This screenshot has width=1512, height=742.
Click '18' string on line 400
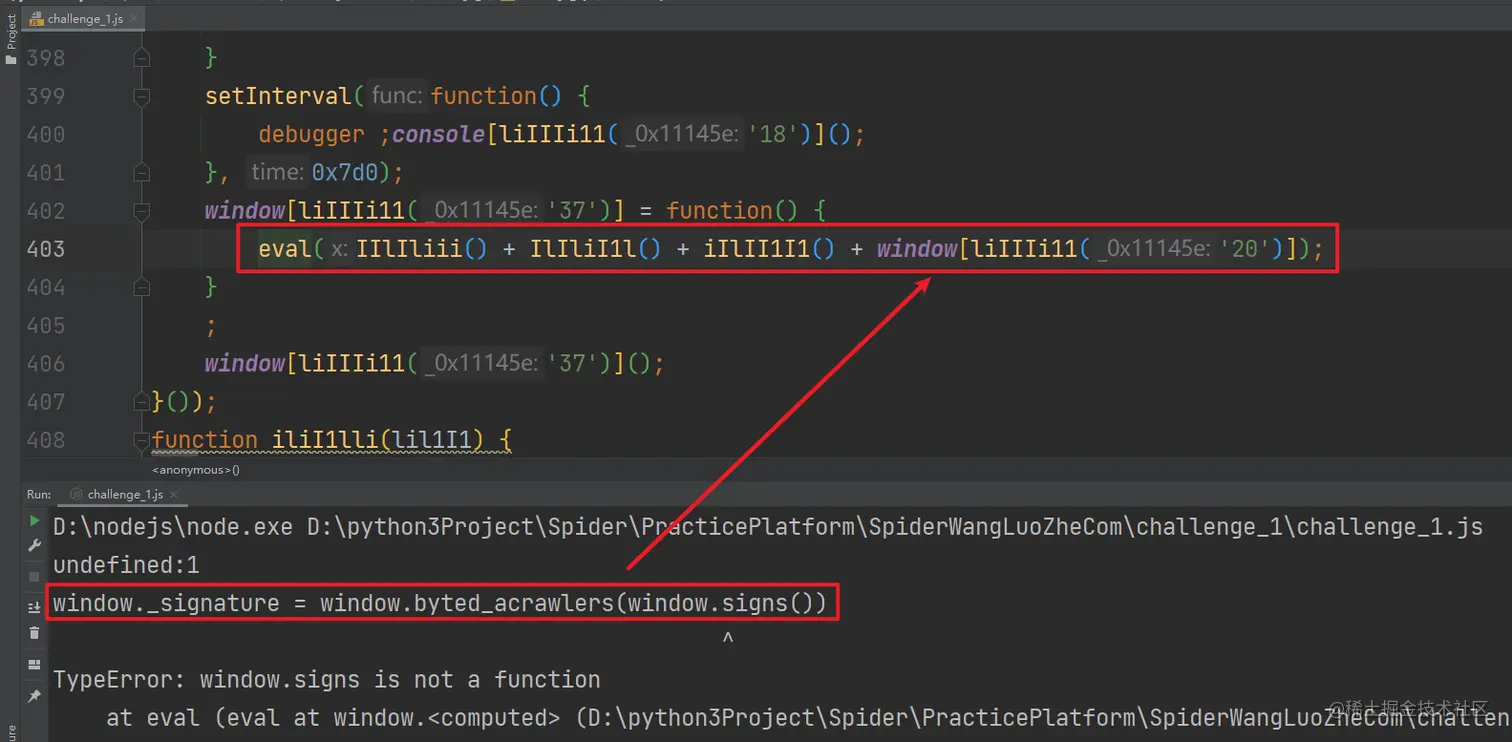tap(773, 134)
